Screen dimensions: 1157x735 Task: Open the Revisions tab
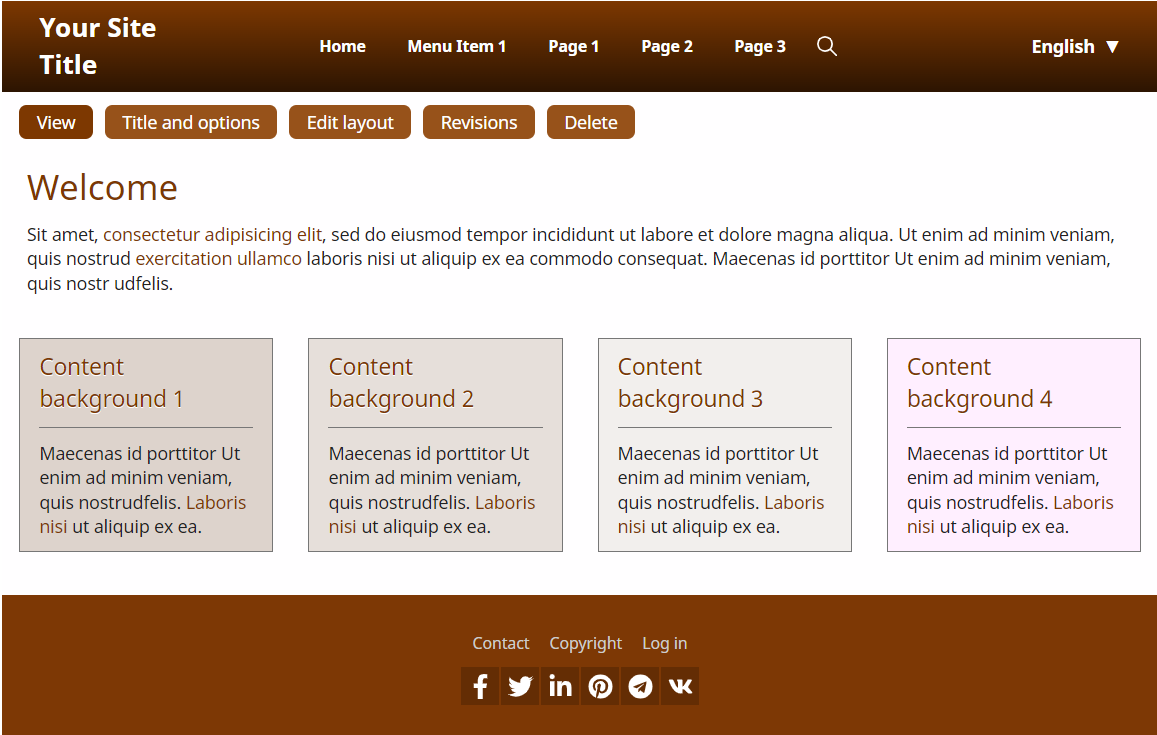pyautogui.click(x=479, y=122)
